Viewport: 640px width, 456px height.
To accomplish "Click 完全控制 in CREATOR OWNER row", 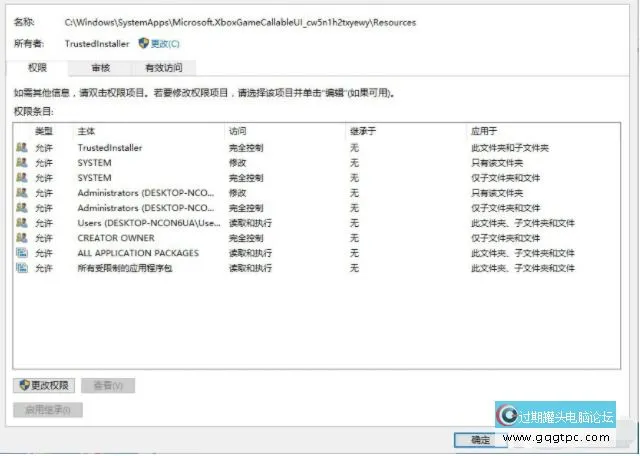I will pyautogui.click(x=246, y=238).
